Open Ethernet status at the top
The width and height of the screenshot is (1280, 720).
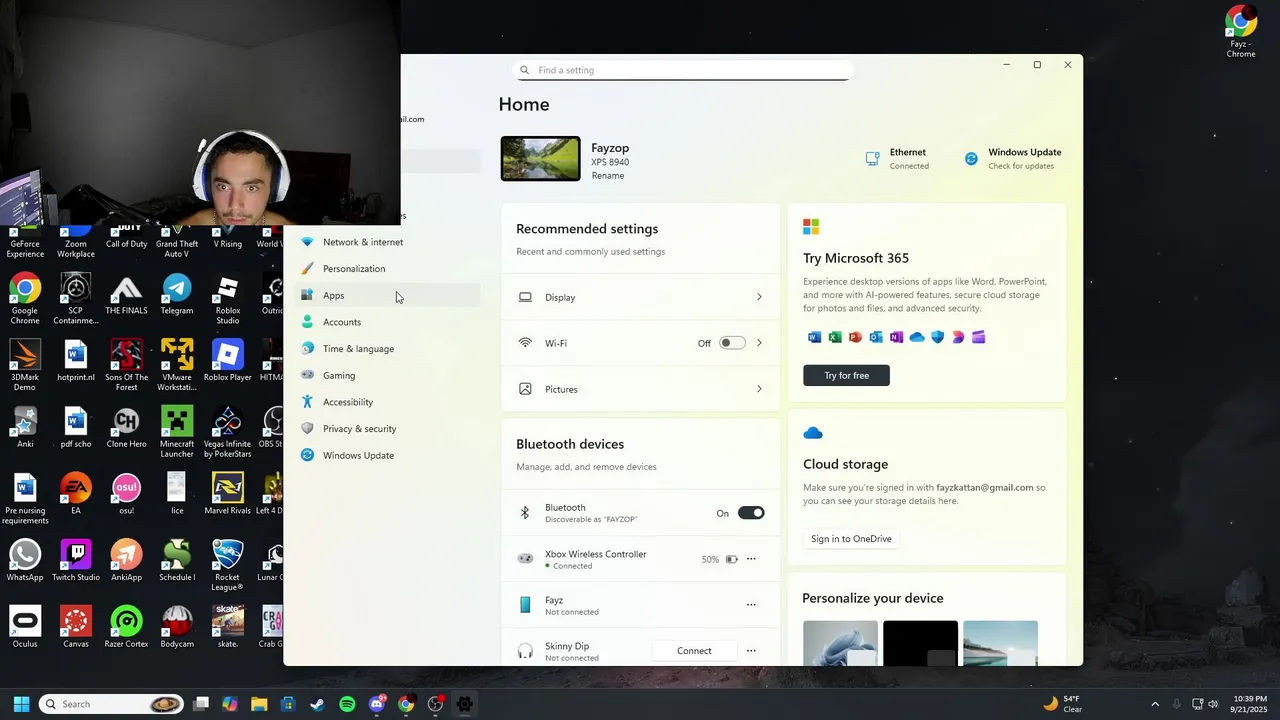[x=897, y=158]
